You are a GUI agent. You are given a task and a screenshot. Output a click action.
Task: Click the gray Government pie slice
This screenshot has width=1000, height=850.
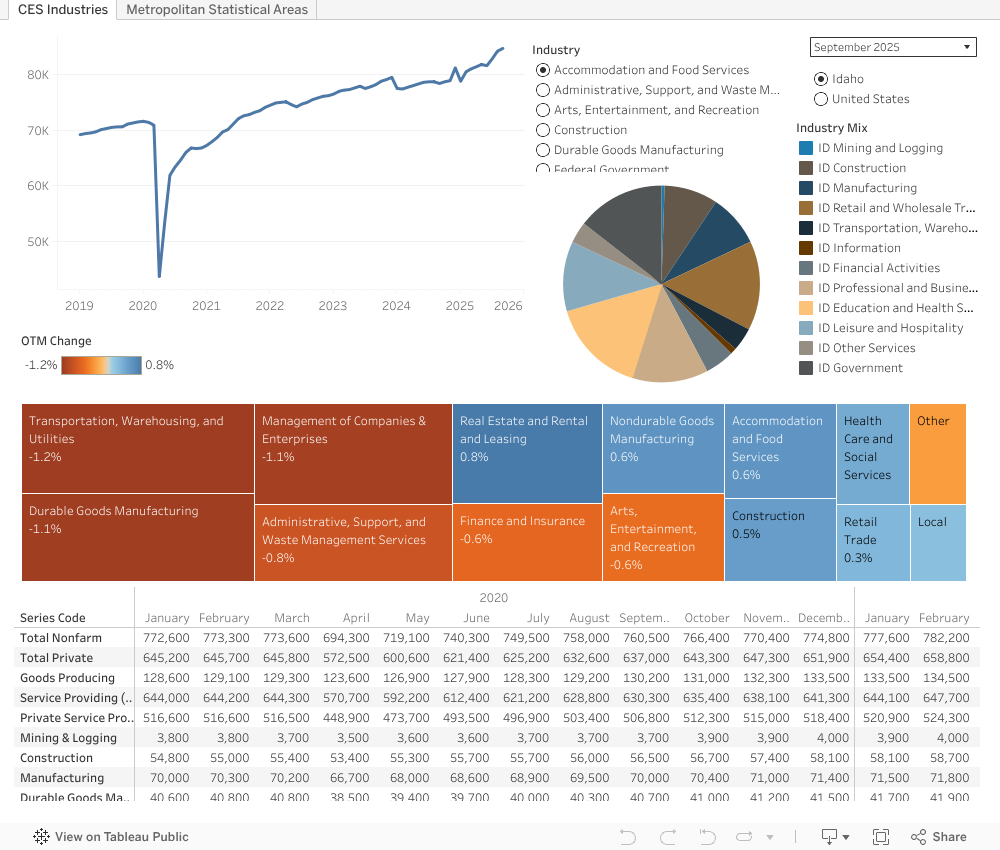628,228
